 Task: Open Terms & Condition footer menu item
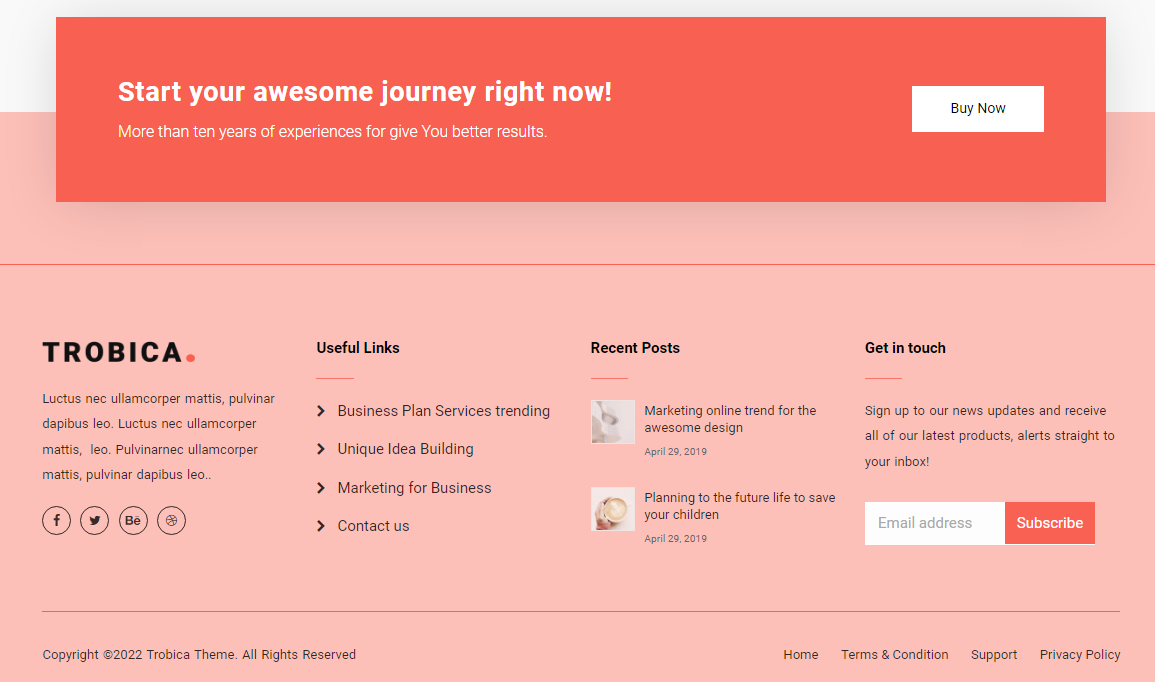pos(894,655)
